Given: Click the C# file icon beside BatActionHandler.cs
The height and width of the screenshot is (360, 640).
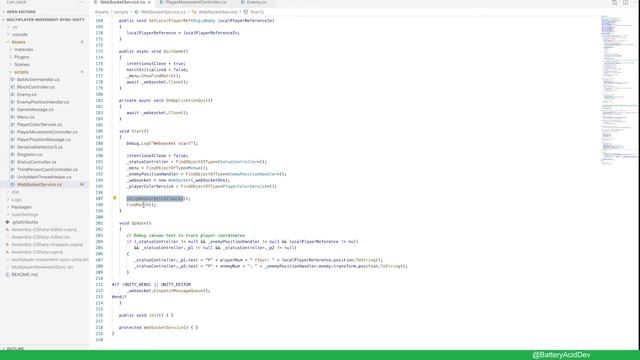Looking at the screenshot, I should tap(13, 80).
